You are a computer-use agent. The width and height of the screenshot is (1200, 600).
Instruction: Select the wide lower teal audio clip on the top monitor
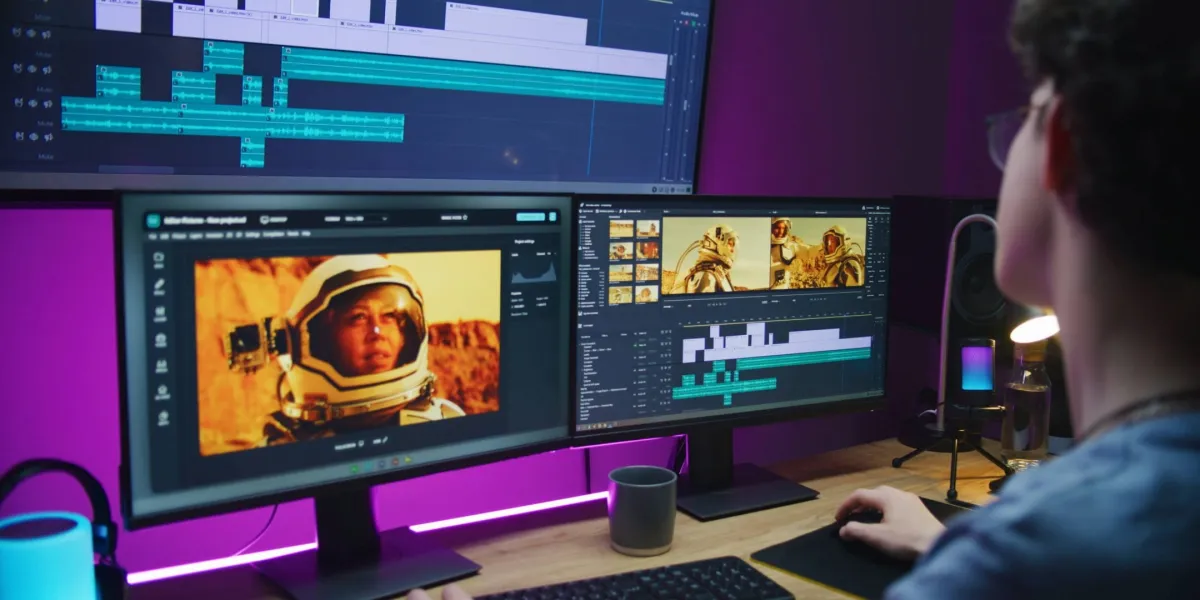point(232,120)
